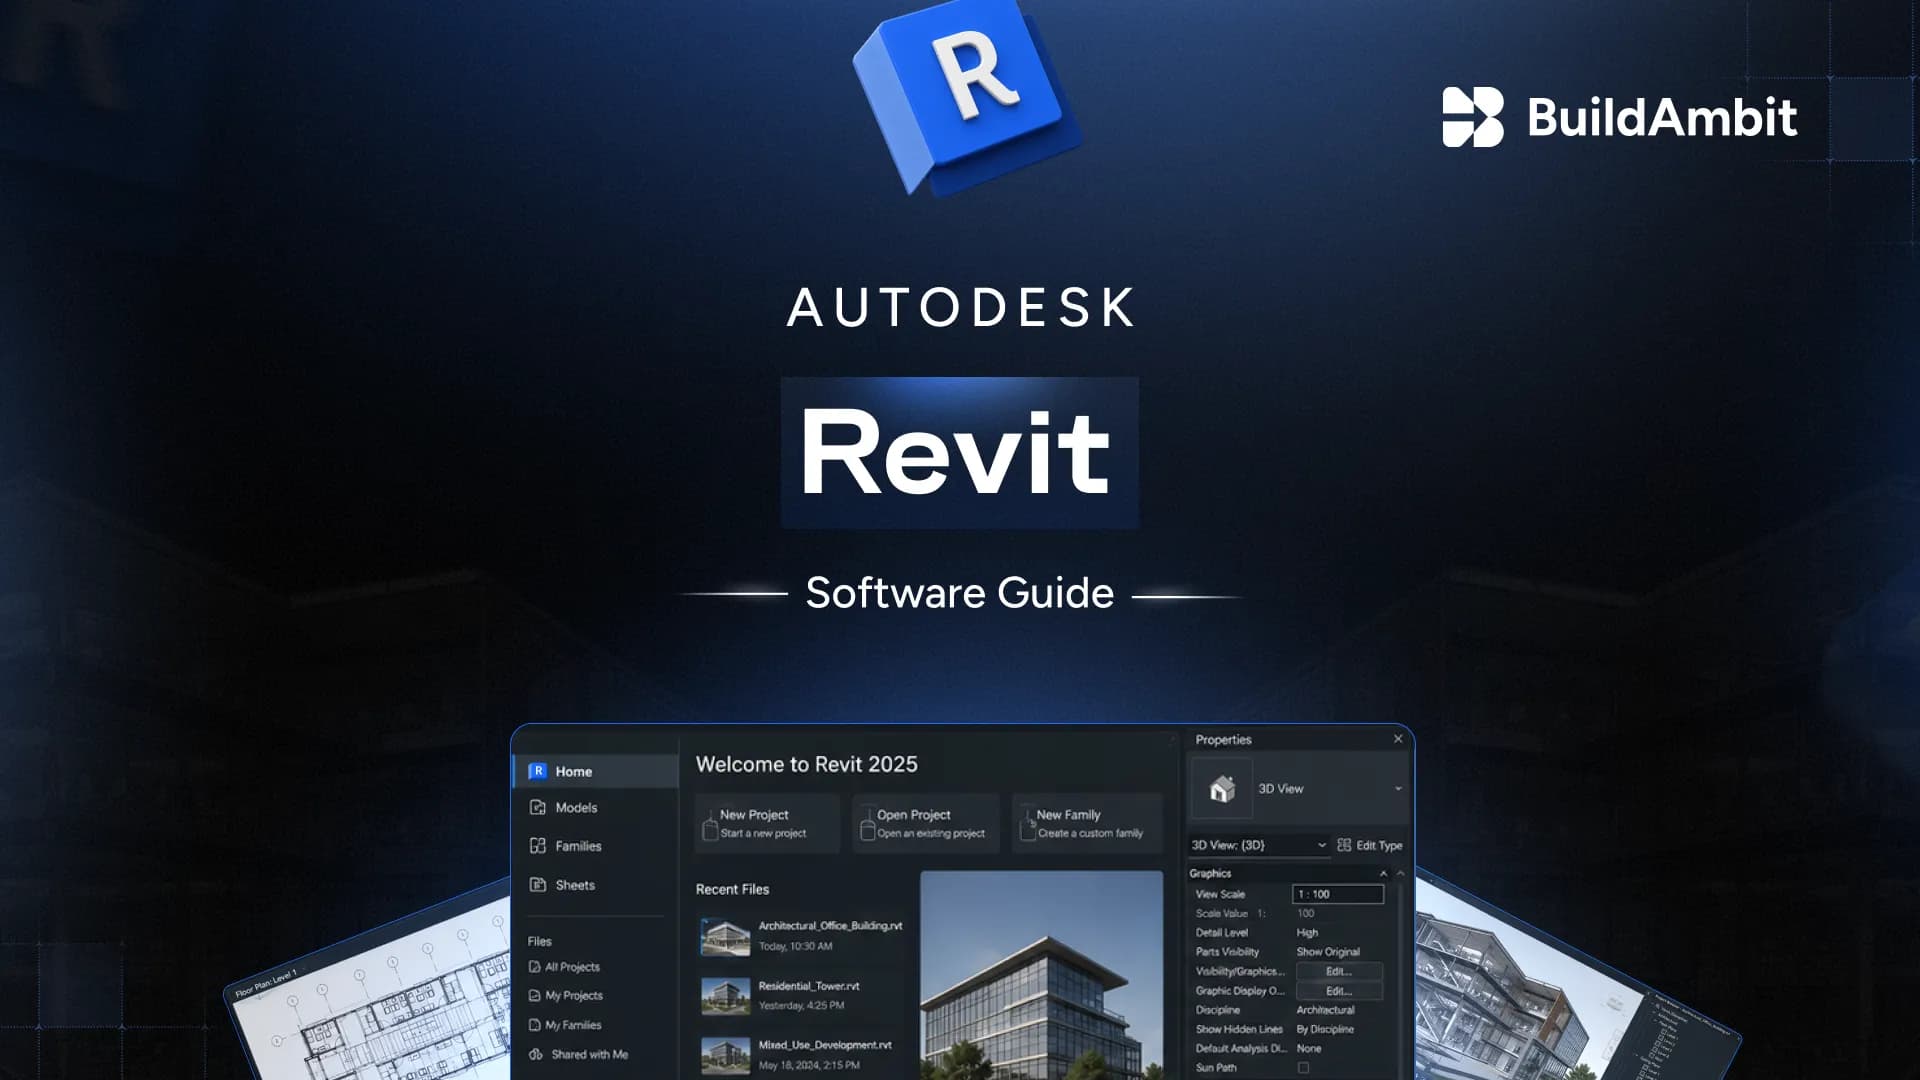Click the 3D View house icon
Screen dimensions: 1920x1080
point(1221,789)
